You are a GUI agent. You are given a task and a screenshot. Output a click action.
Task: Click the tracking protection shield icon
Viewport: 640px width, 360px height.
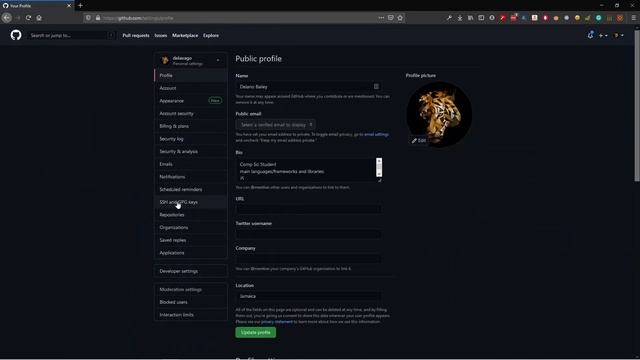(x=88, y=18)
